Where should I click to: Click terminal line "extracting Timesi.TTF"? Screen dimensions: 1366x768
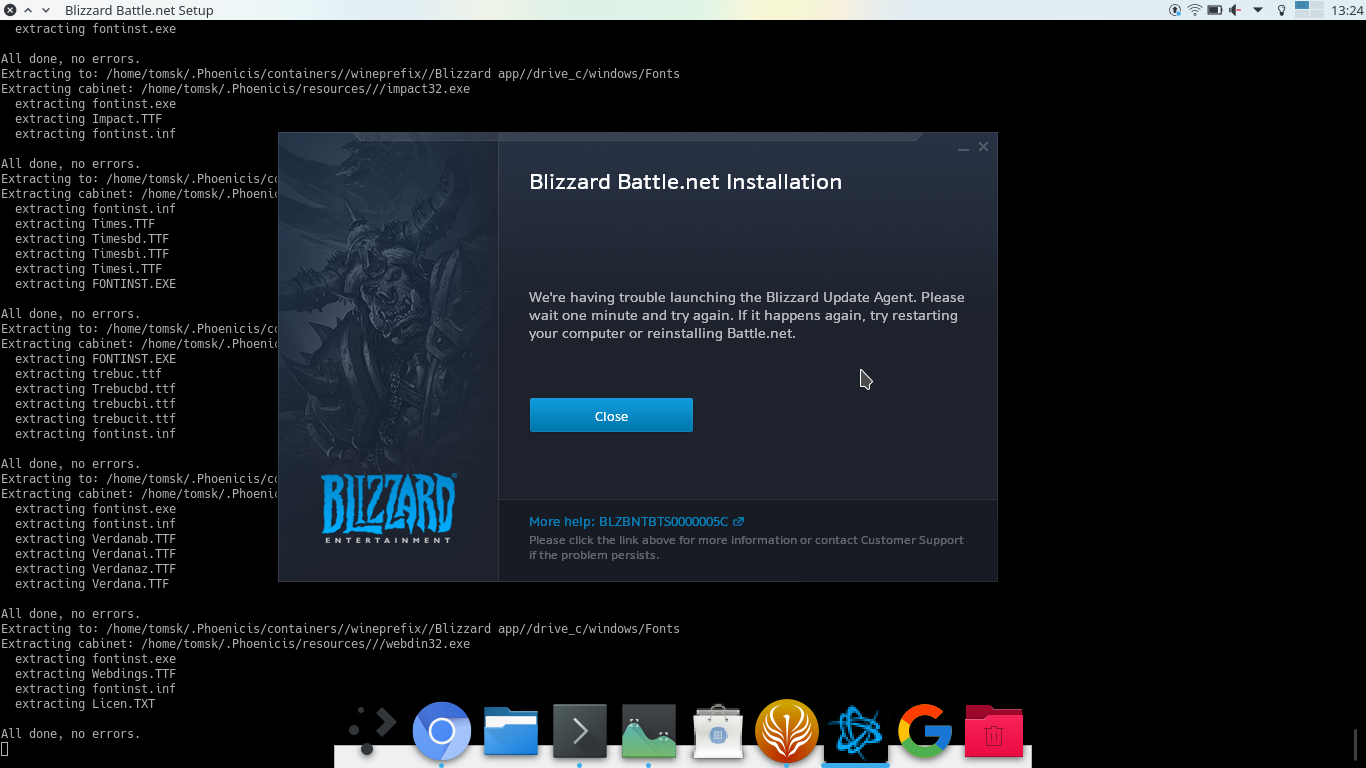(x=88, y=269)
